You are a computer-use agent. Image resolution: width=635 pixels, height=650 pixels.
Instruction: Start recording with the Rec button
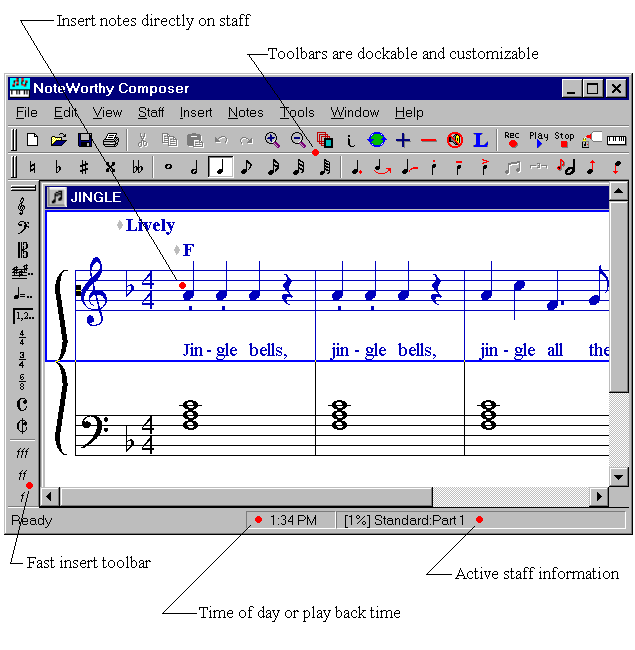click(x=512, y=139)
